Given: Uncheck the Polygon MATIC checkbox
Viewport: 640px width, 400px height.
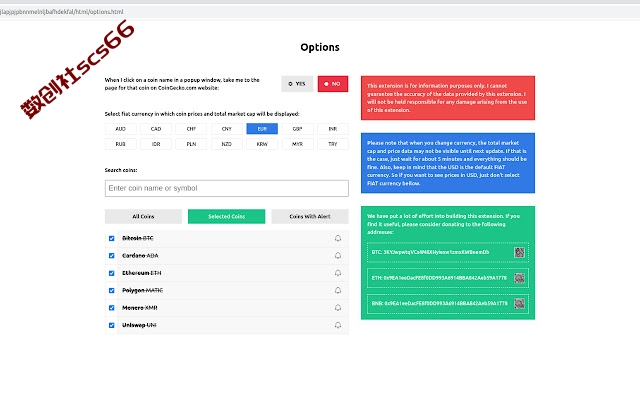Looking at the screenshot, I should pyautogui.click(x=111, y=291).
